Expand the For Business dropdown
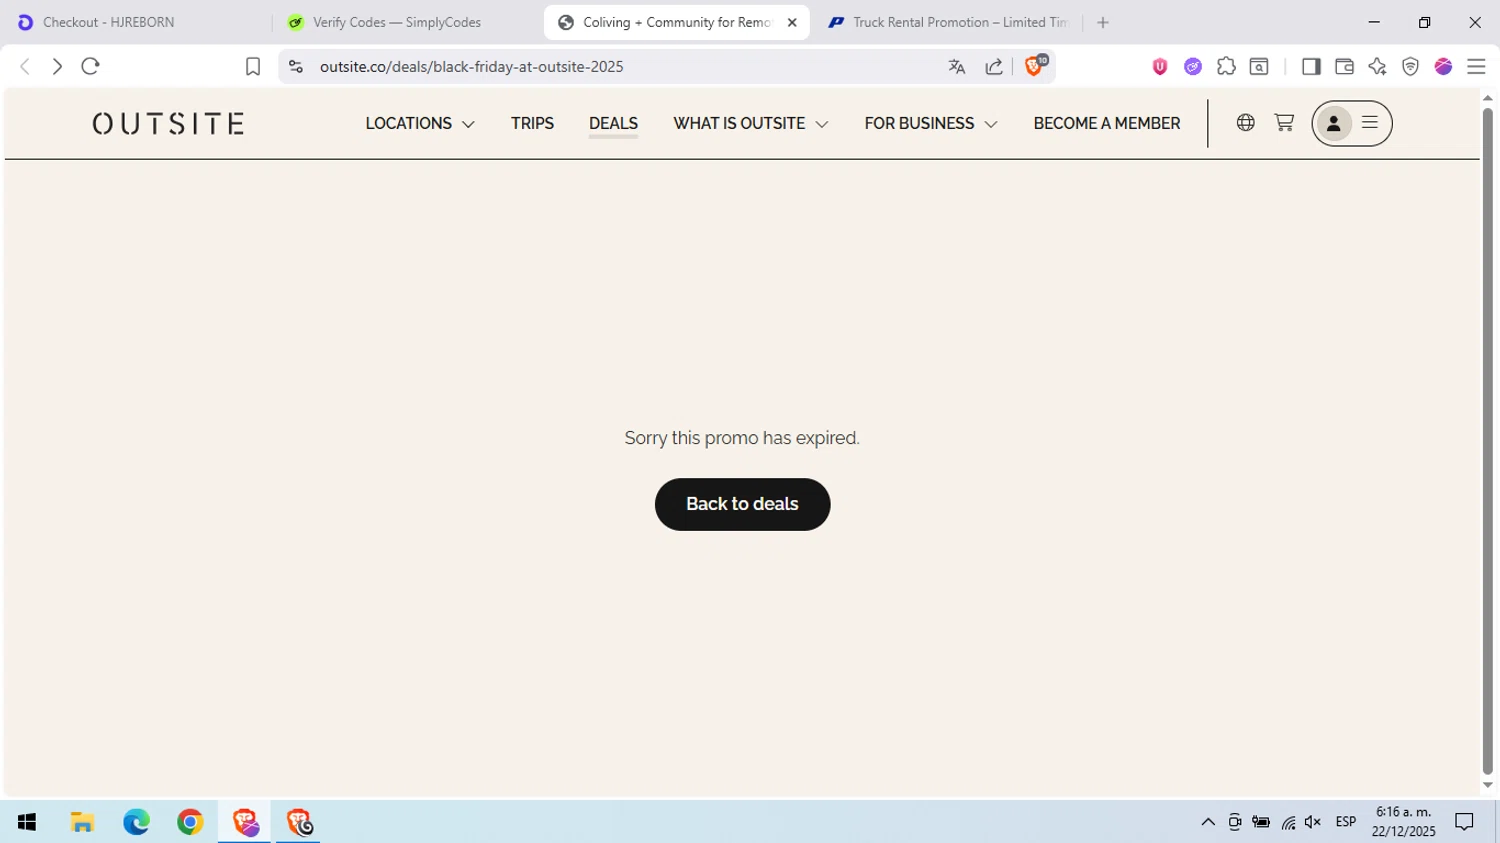Viewport: 1500px width, 843px height. (x=931, y=123)
